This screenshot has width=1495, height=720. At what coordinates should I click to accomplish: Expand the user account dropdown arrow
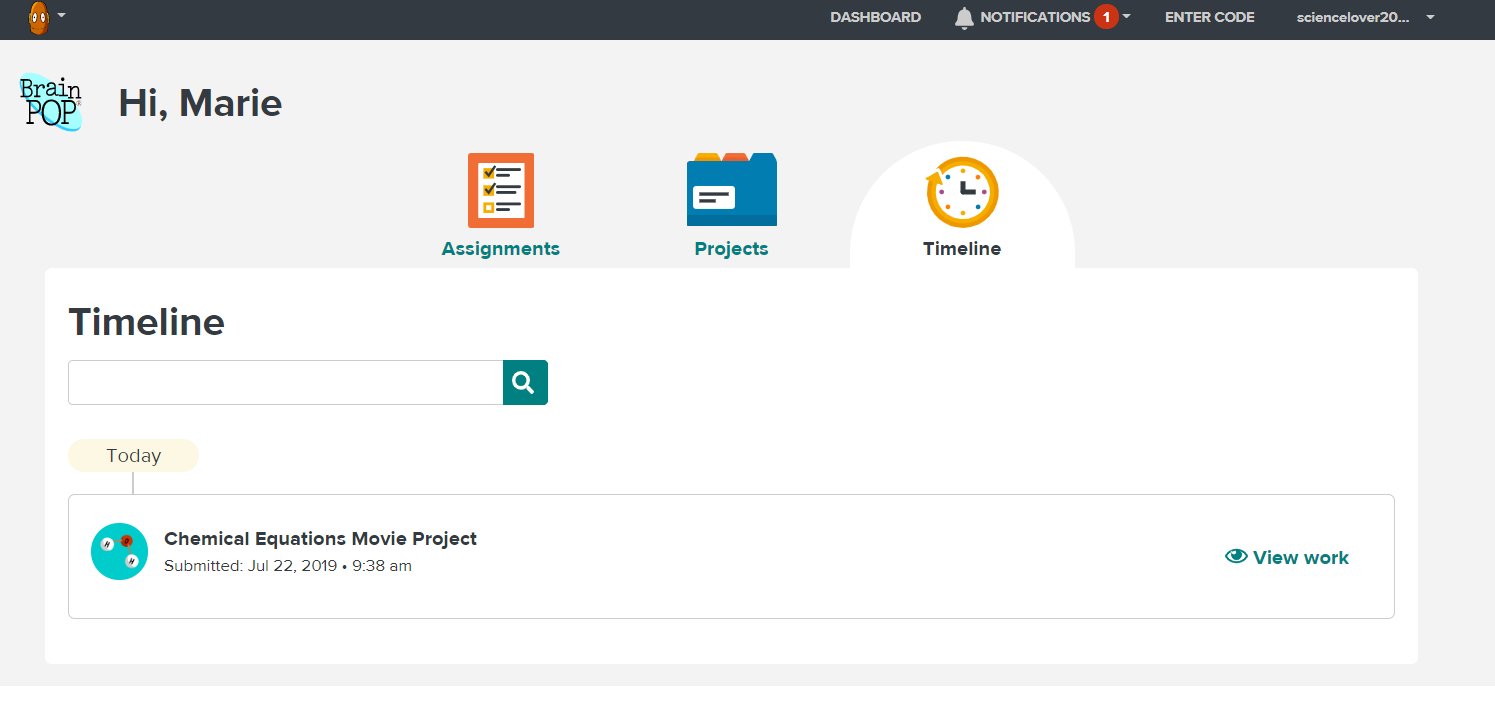[1430, 17]
